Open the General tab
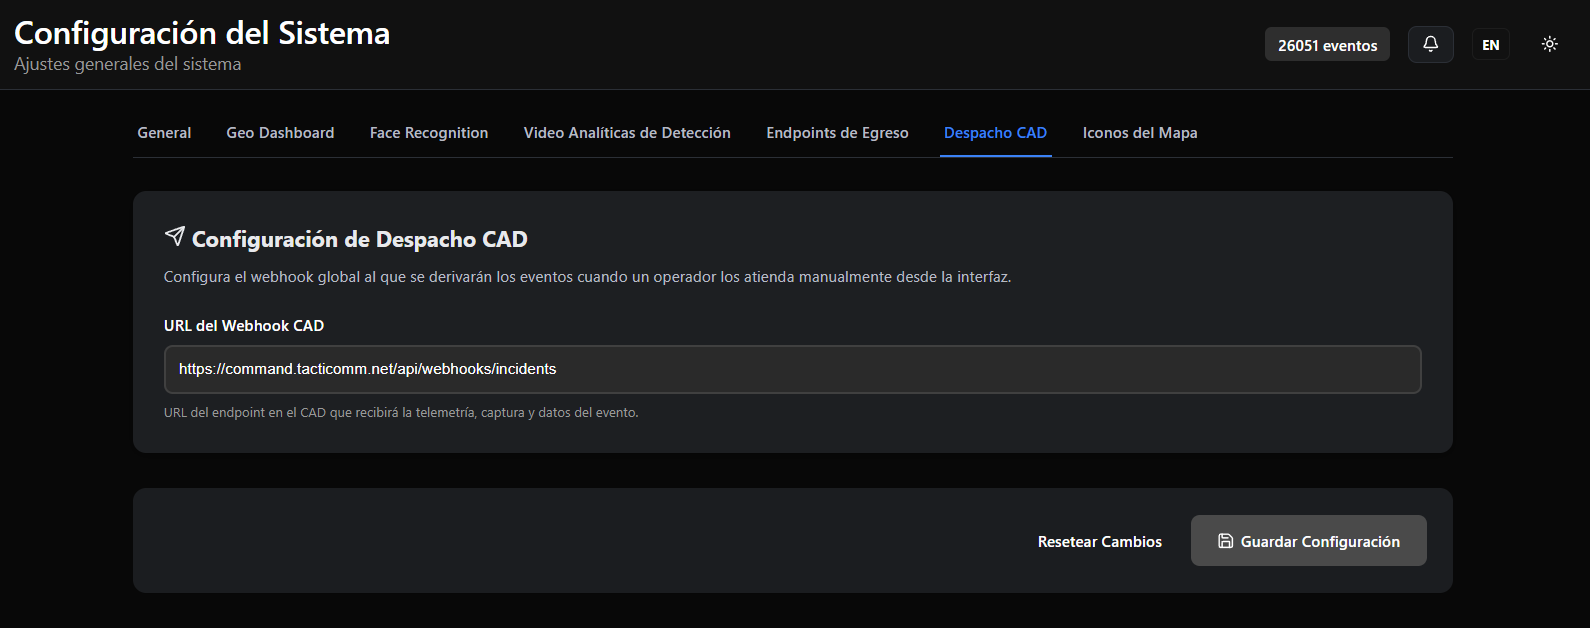 pyautogui.click(x=164, y=133)
